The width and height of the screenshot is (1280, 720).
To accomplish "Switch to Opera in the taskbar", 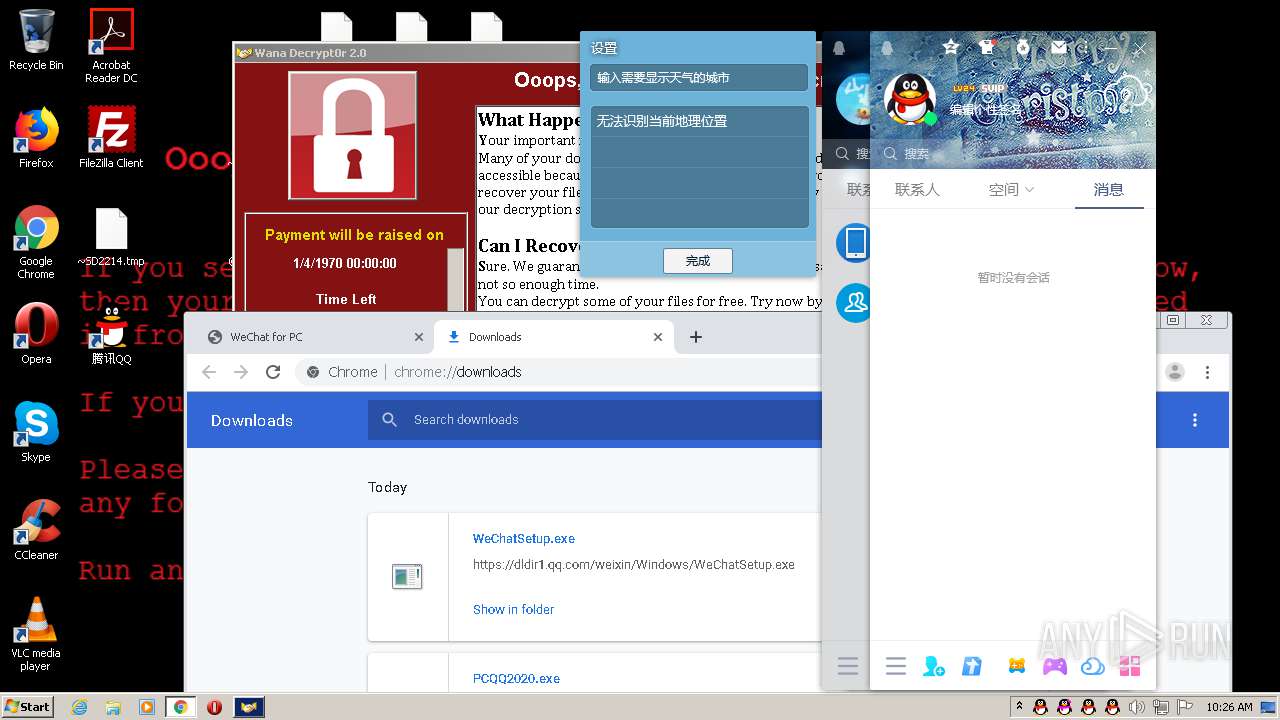I will [214, 707].
